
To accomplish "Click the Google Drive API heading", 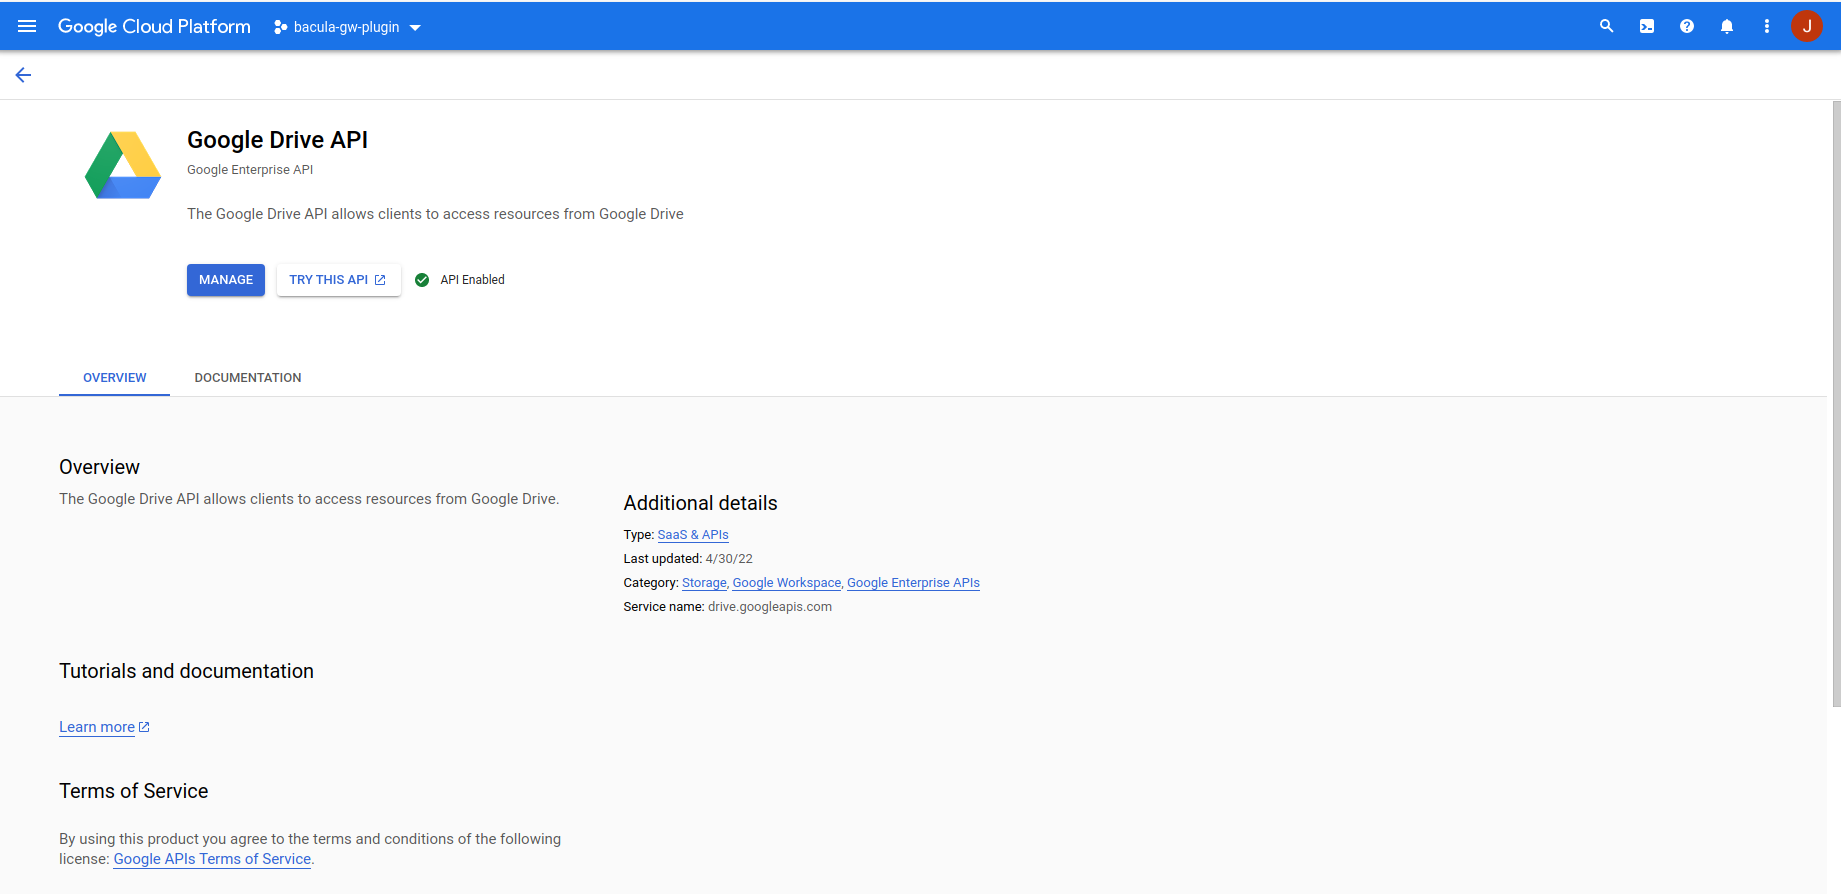I will 277,140.
